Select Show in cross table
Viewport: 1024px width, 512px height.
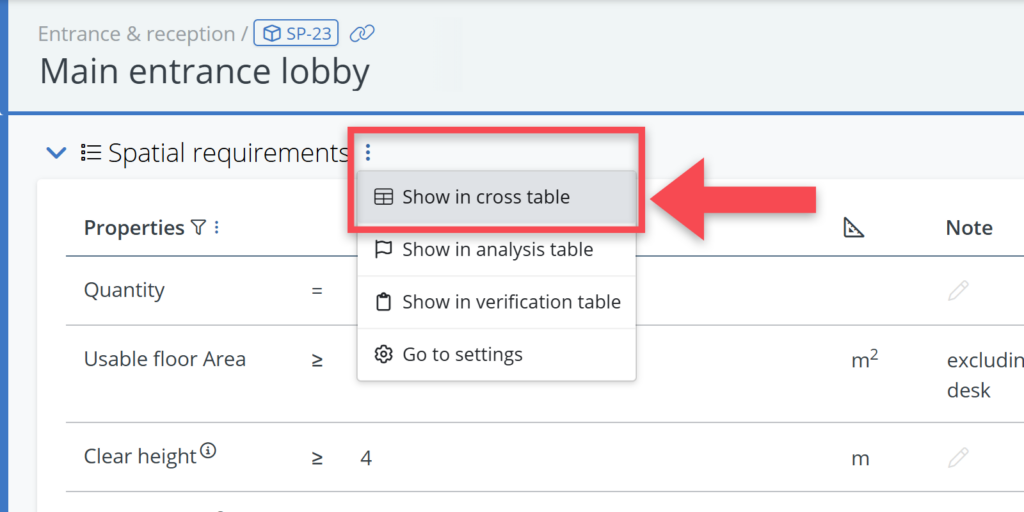tap(486, 197)
